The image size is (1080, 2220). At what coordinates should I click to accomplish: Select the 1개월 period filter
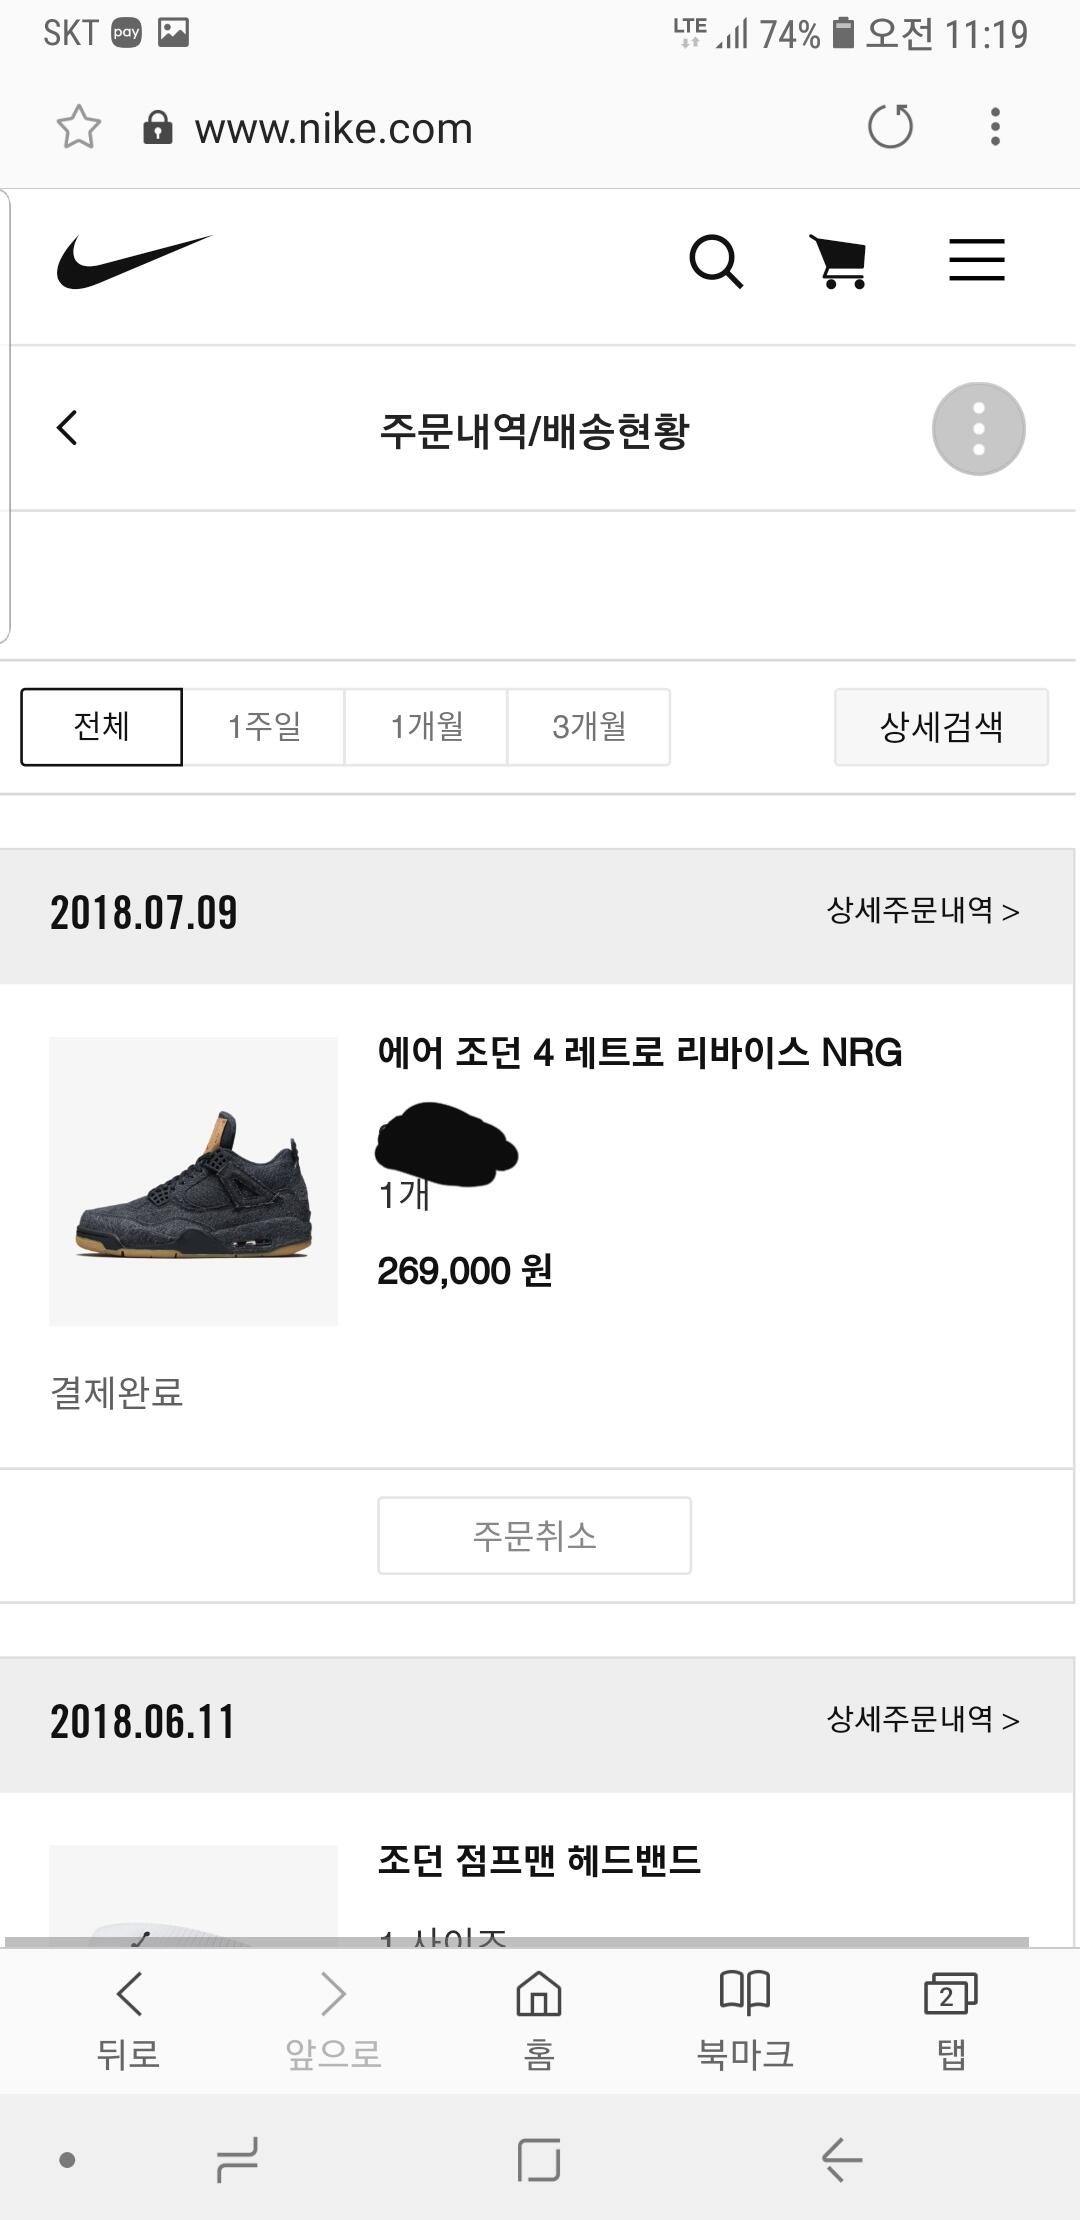426,727
